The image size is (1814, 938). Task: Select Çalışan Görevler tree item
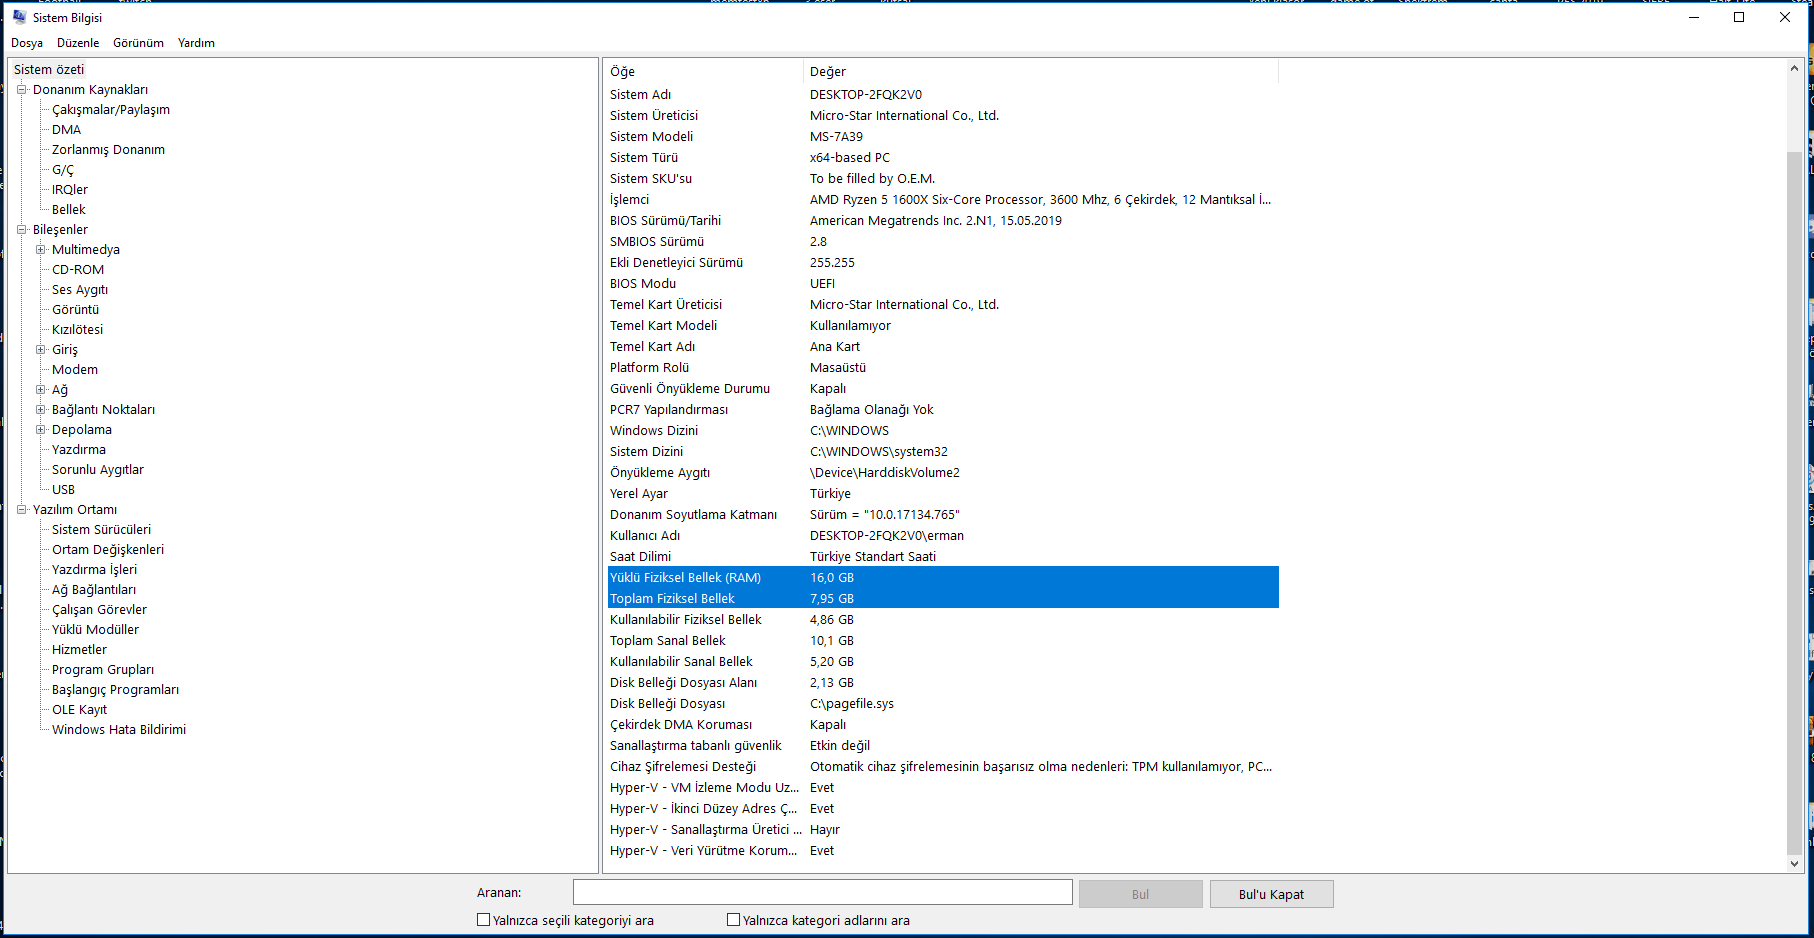coord(100,610)
